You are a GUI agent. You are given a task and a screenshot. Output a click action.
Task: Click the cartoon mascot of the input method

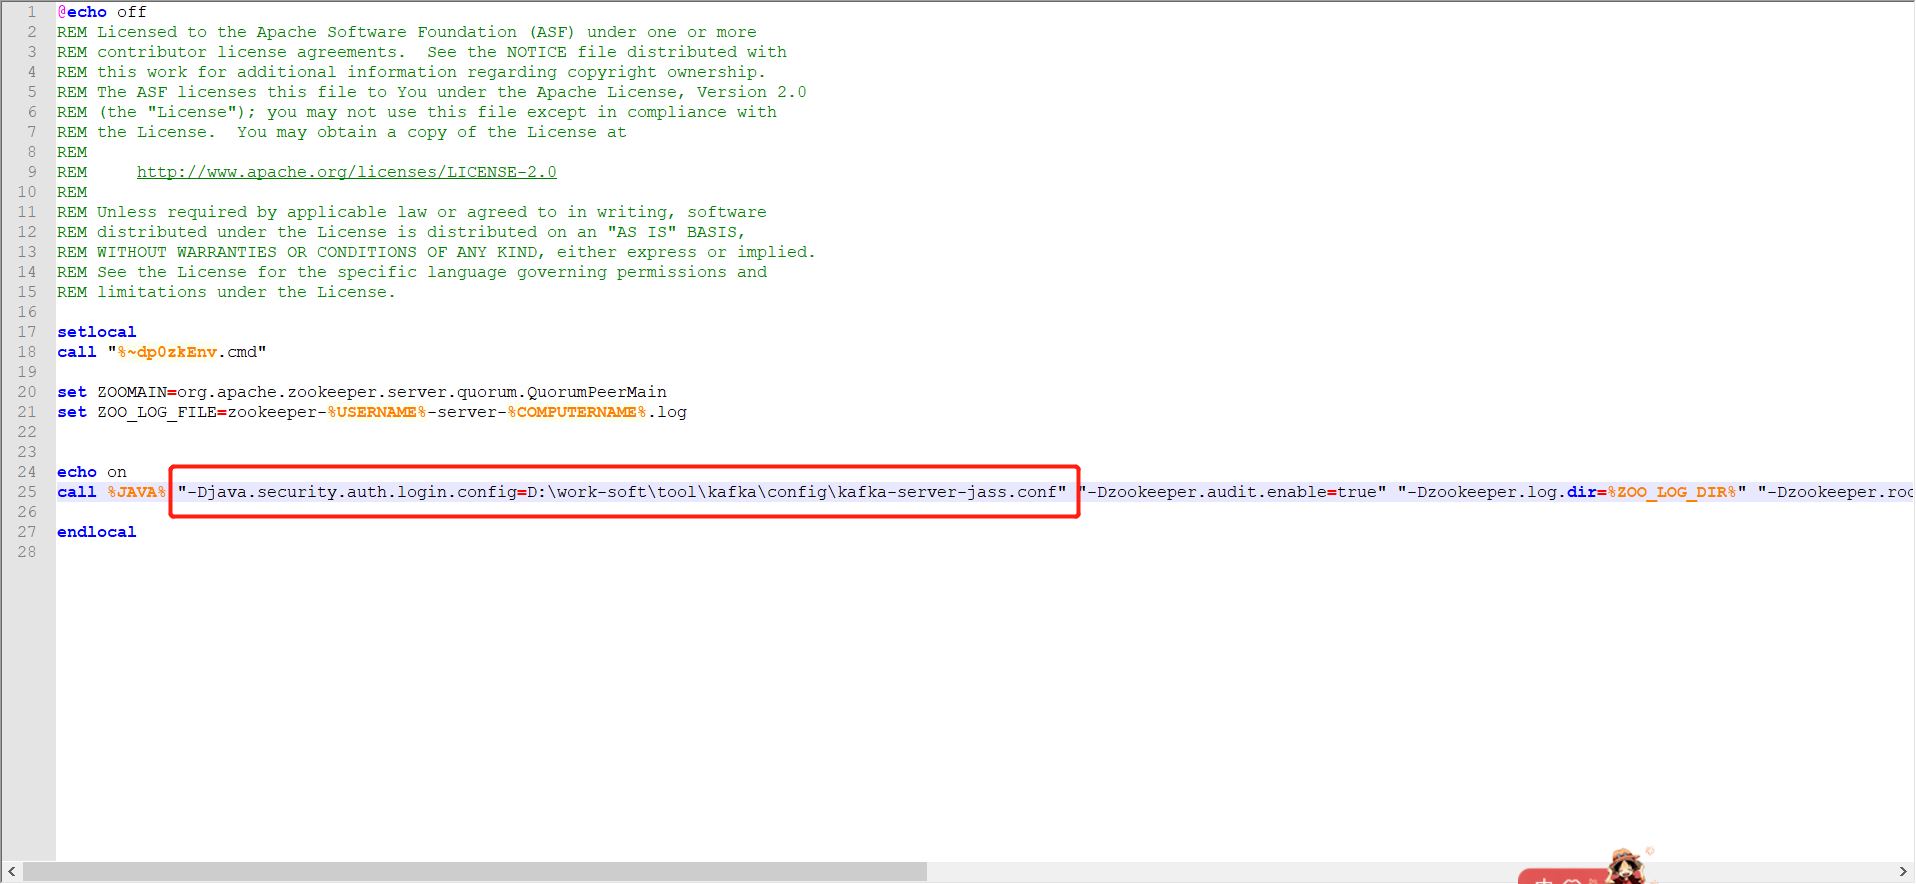point(1625,866)
